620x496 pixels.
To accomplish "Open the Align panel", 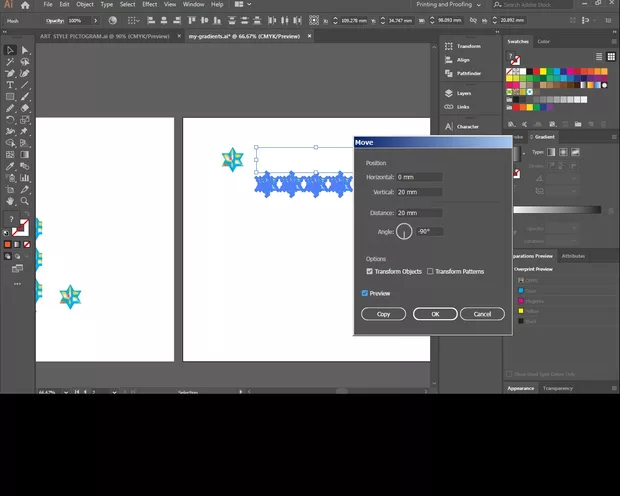I will coord(463,60).
